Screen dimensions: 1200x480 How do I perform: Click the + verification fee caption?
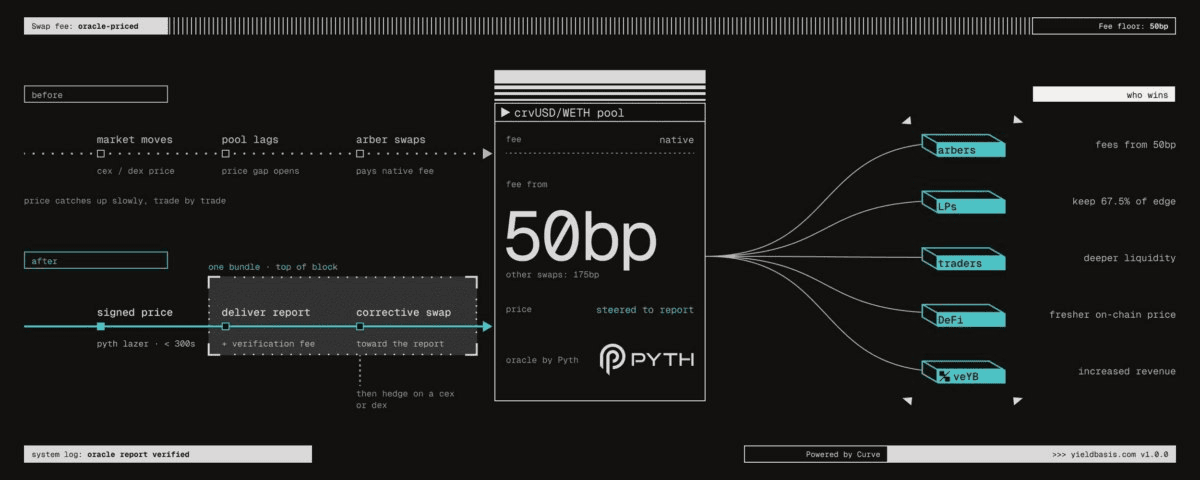click(266, 345)
